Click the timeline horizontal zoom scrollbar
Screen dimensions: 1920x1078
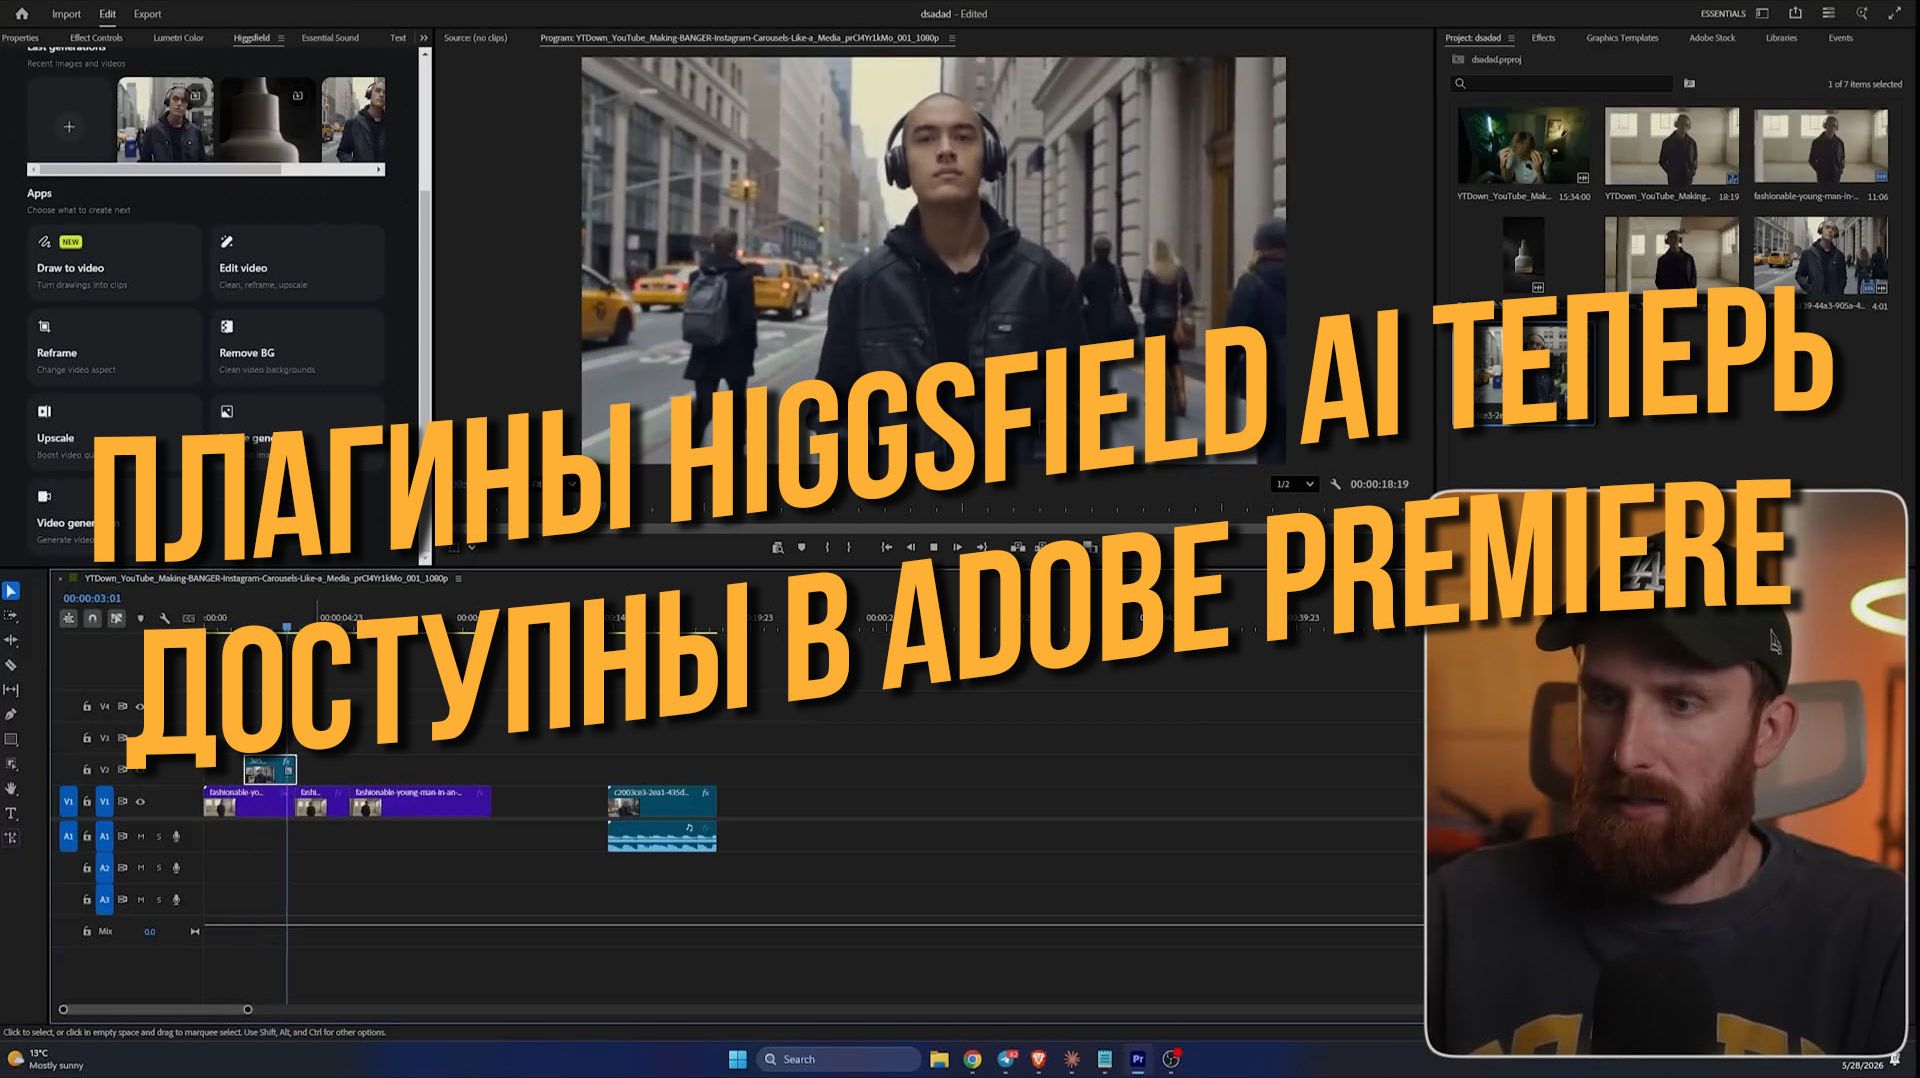tap(155, 1010)
